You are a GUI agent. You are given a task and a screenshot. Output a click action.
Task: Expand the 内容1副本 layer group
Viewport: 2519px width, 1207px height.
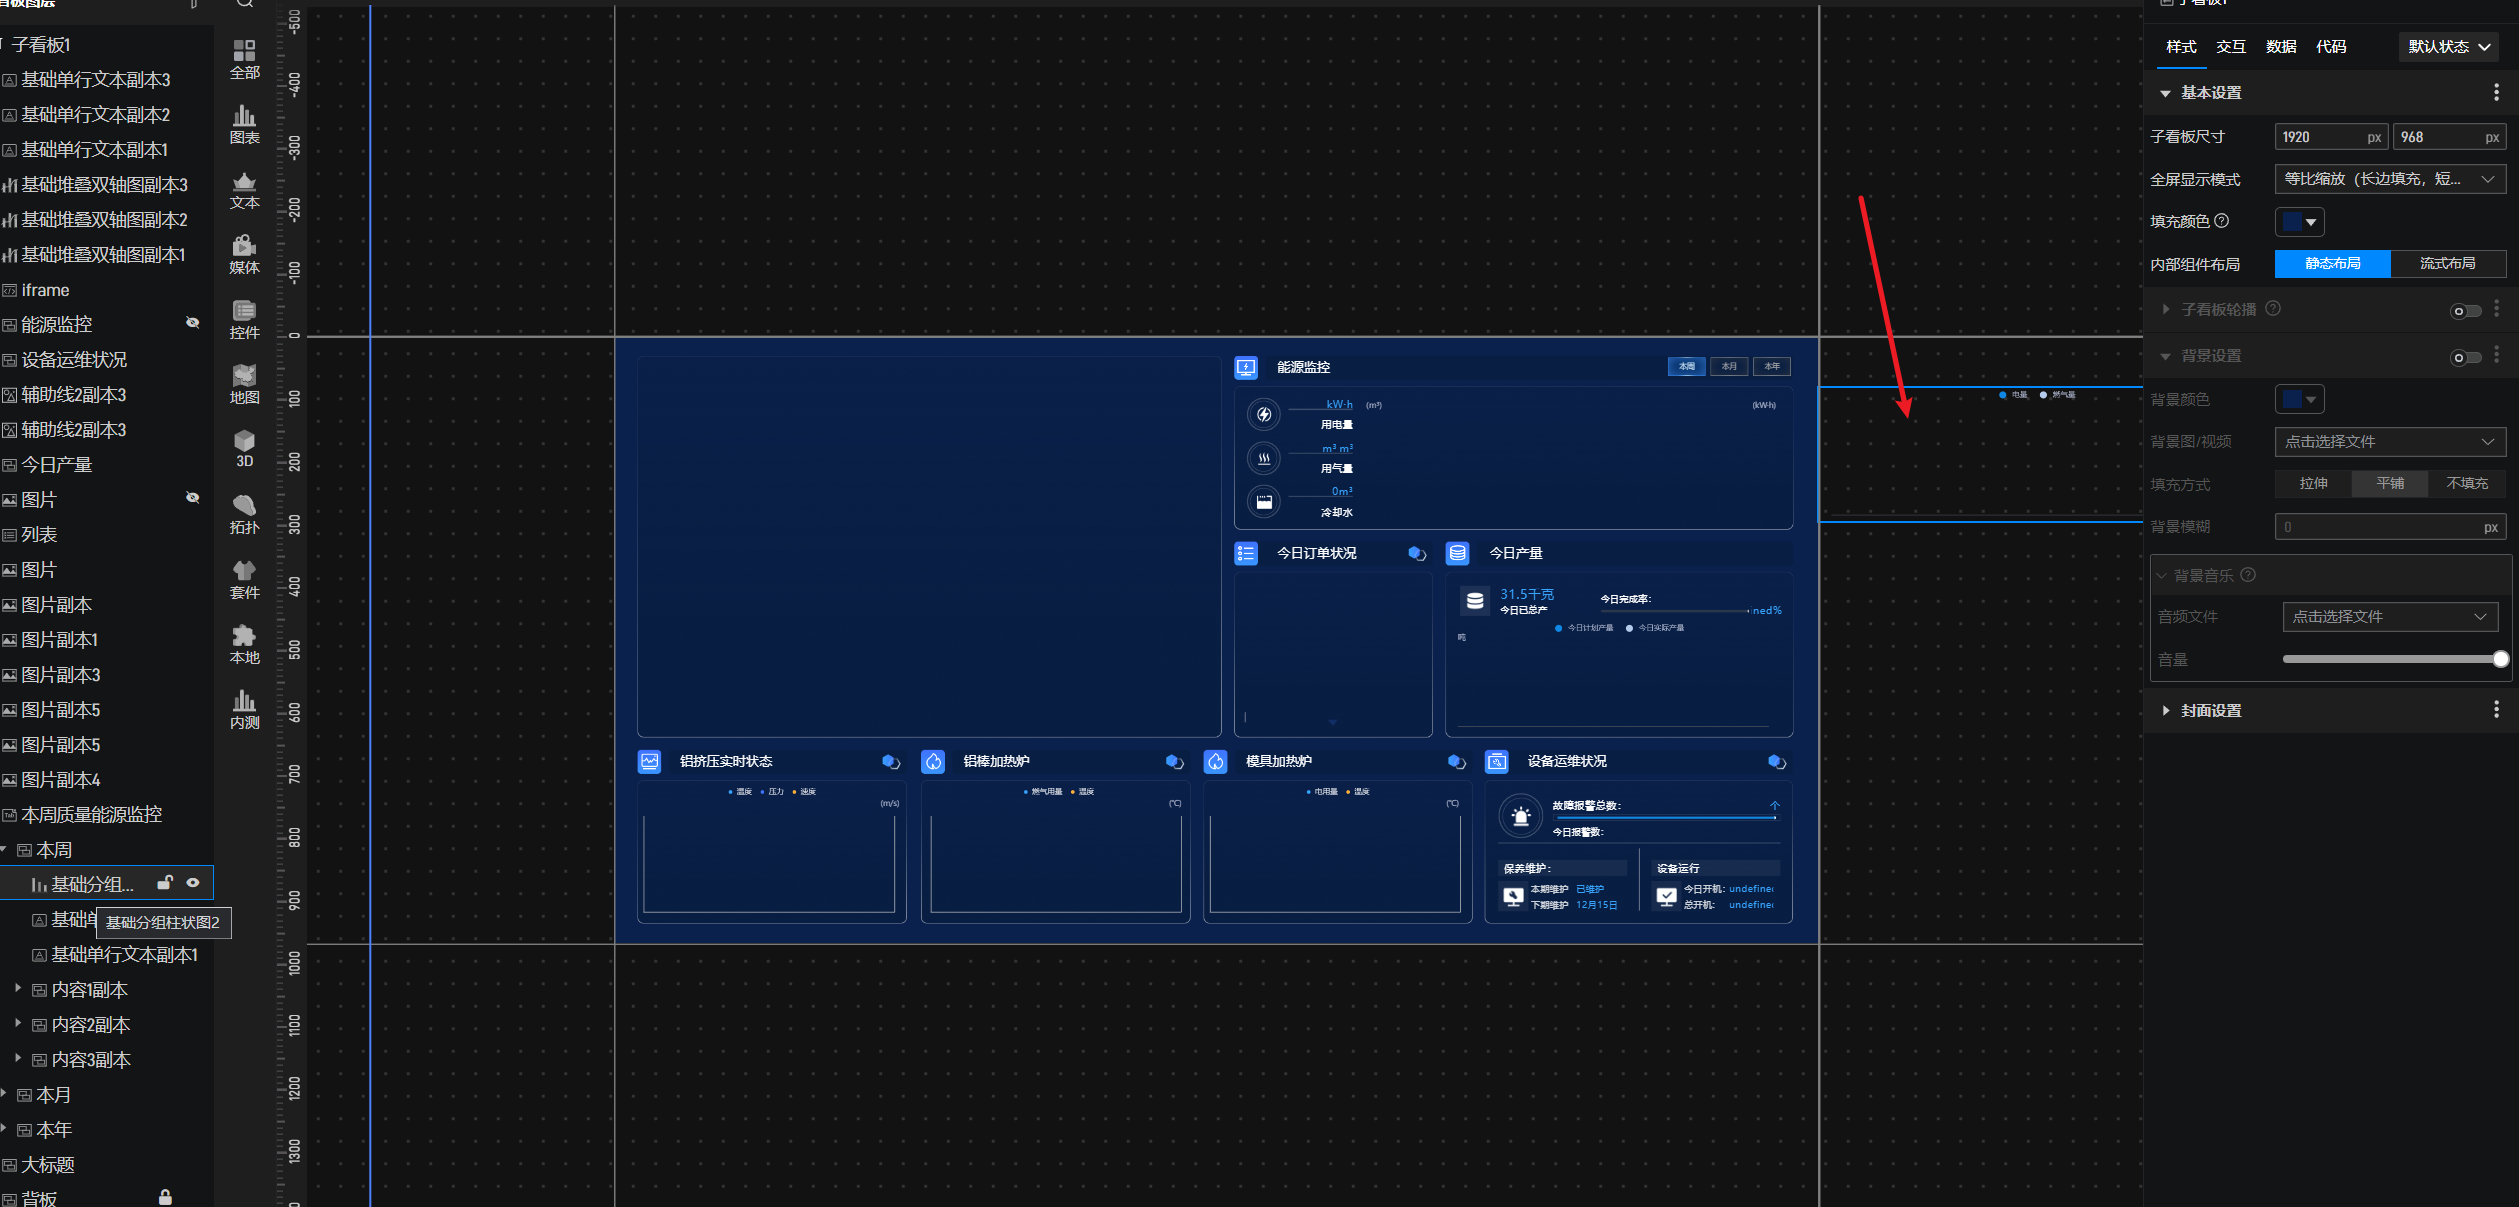point(18,989)
